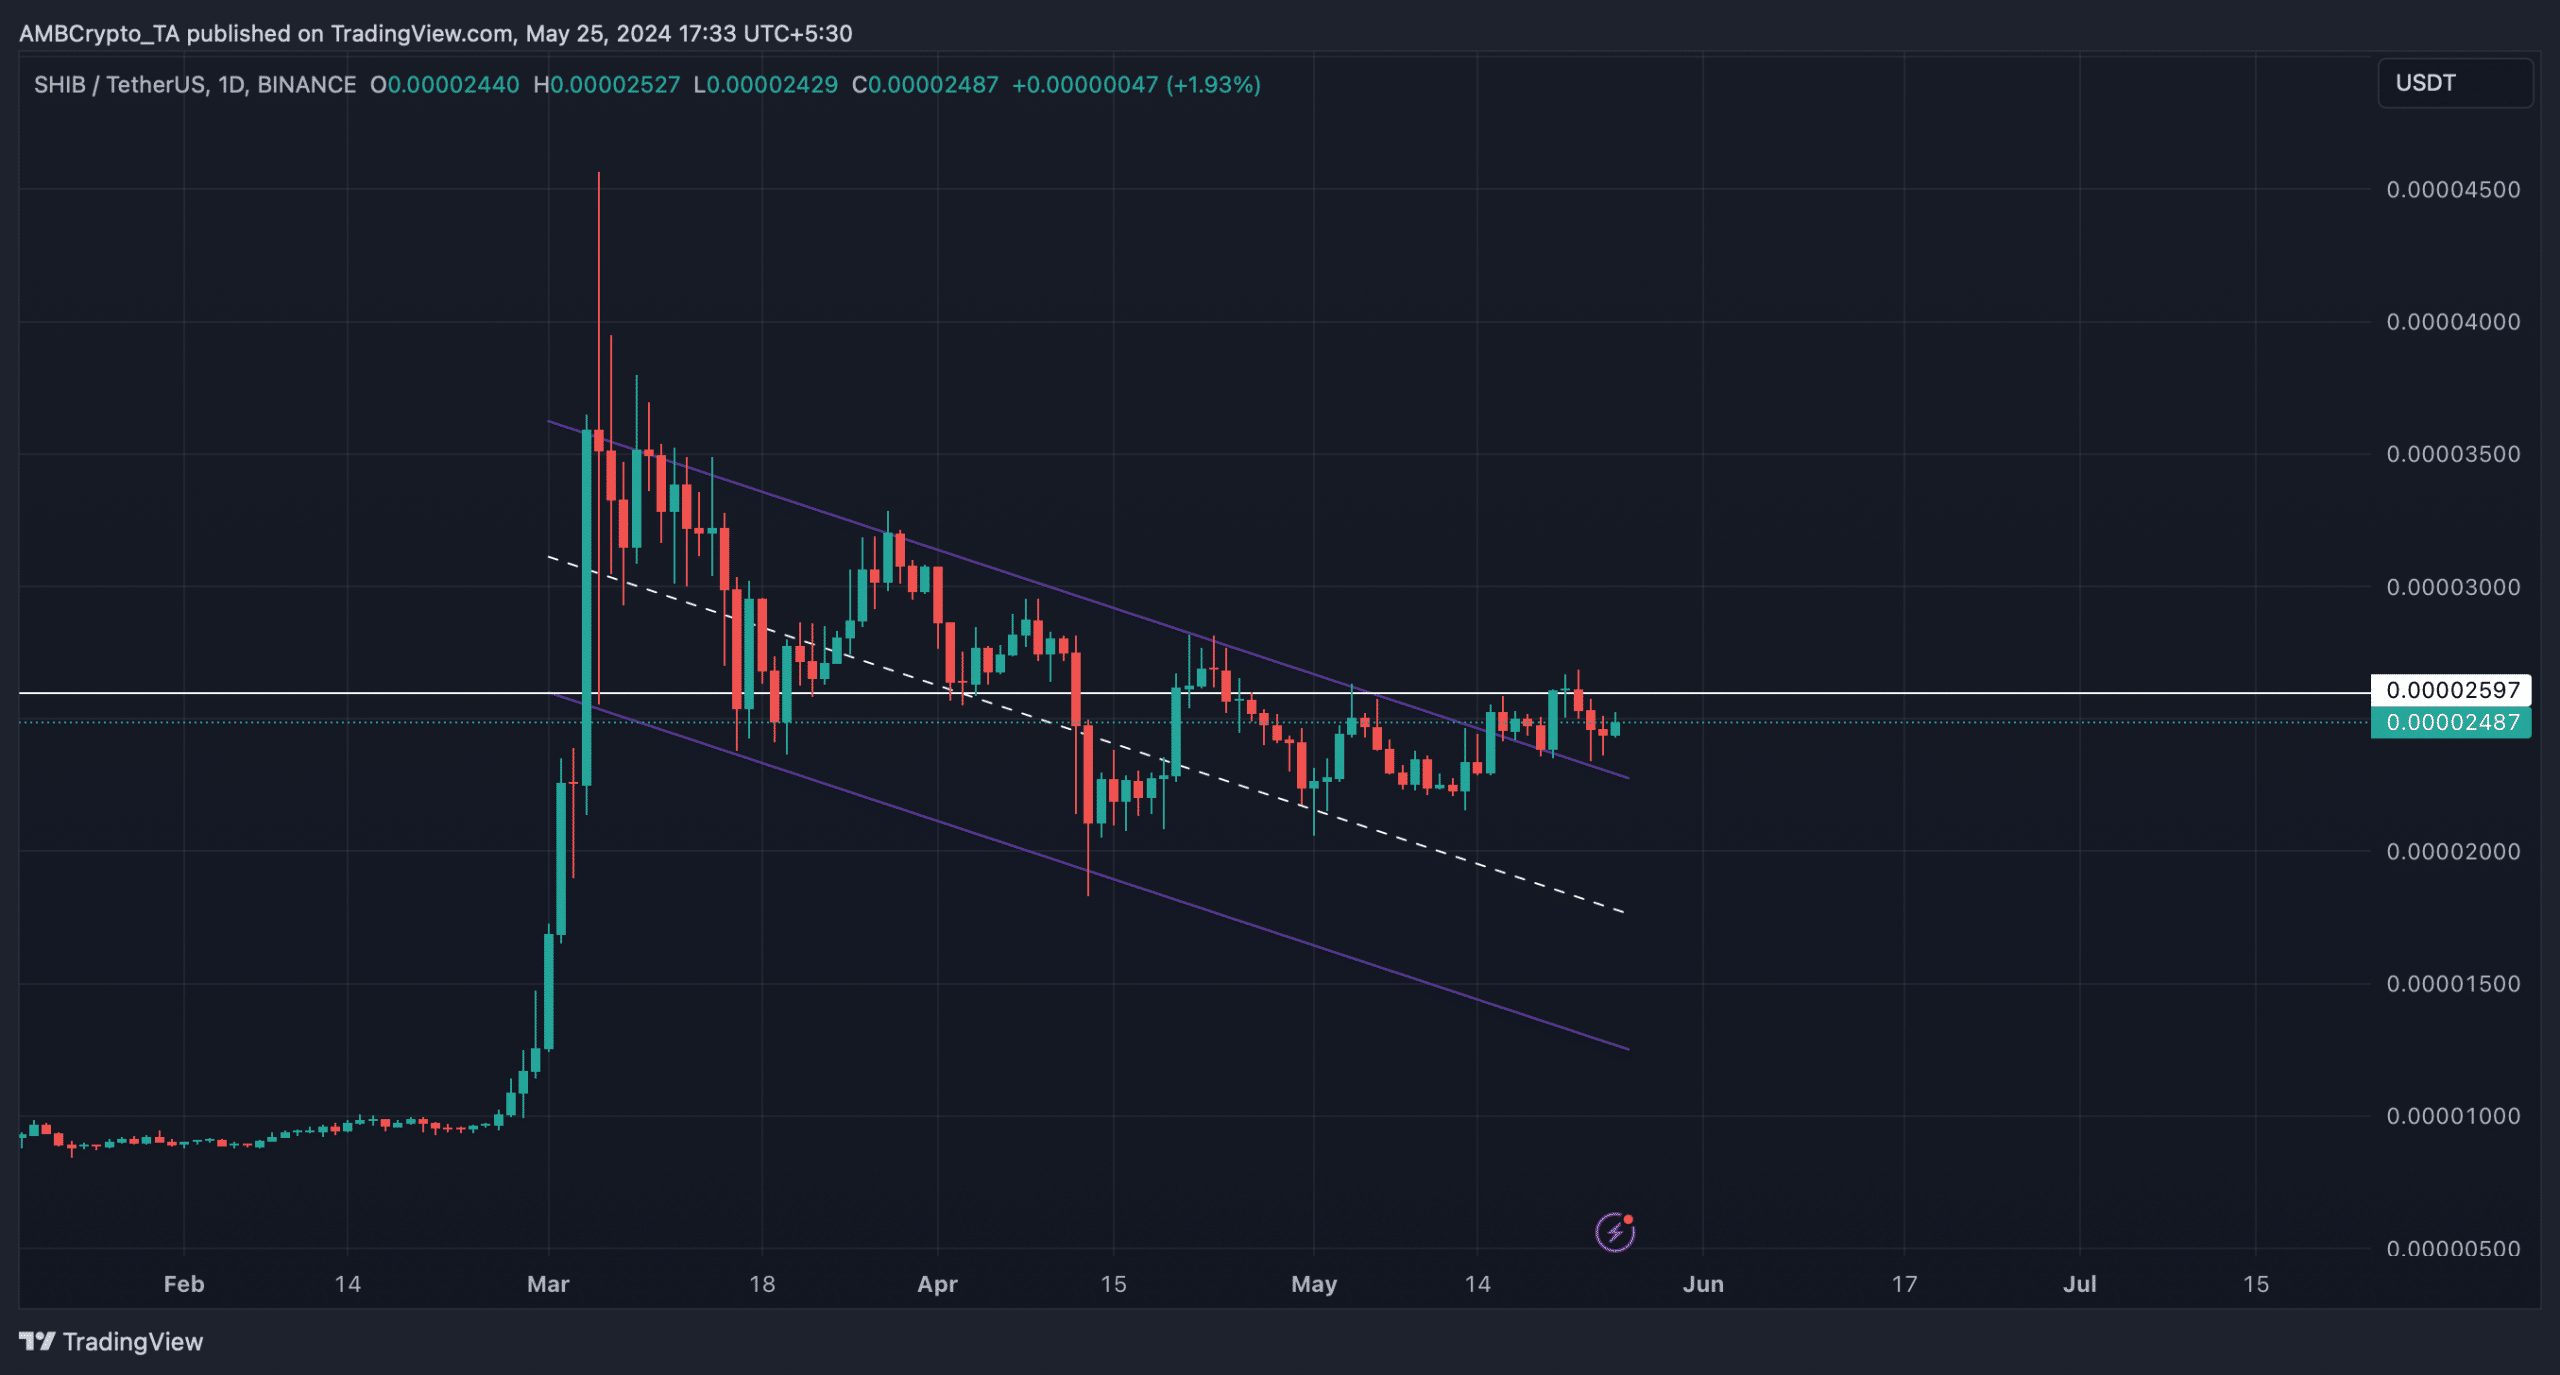Click the Feb date axis label
Image resolution: width=2560 pixels, height=1375 pixels.
point(184,1284)
